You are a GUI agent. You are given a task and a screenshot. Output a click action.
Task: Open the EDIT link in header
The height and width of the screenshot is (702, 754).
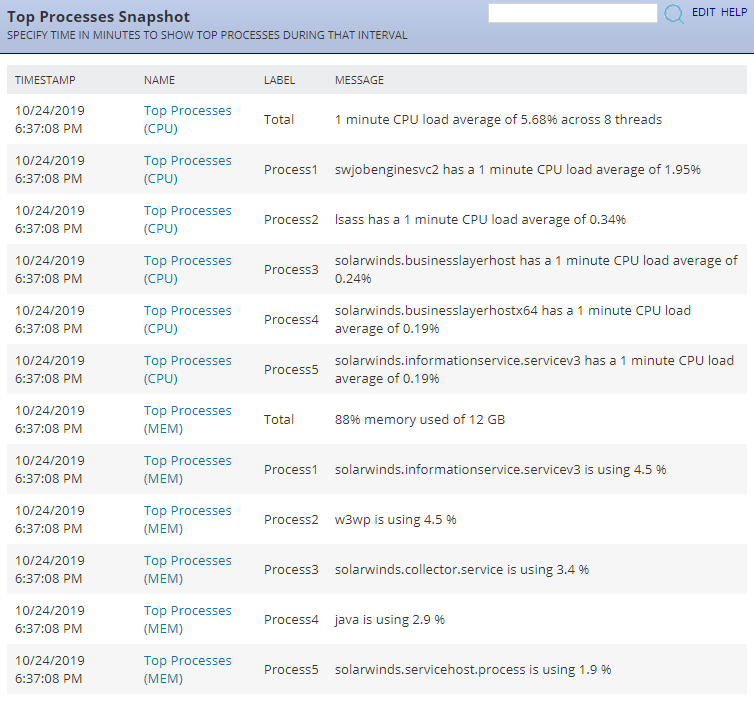[704, 13]
